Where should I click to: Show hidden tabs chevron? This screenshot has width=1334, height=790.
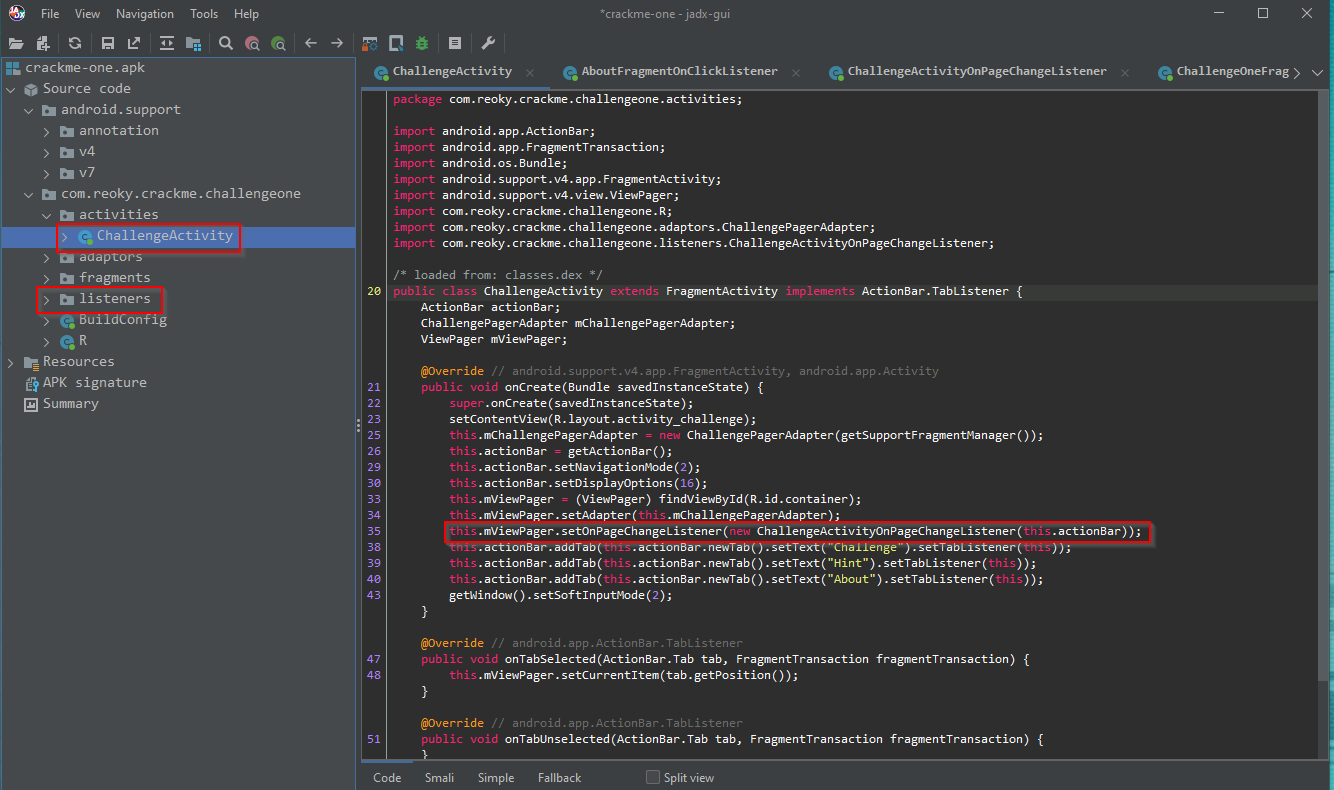pyautogui.click(x=1297, y=72)
